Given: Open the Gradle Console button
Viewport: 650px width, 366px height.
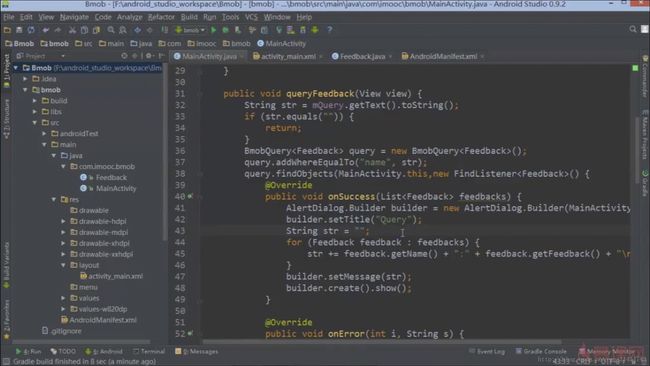Looking at the screenshot, I should click(x=541, y=351).
